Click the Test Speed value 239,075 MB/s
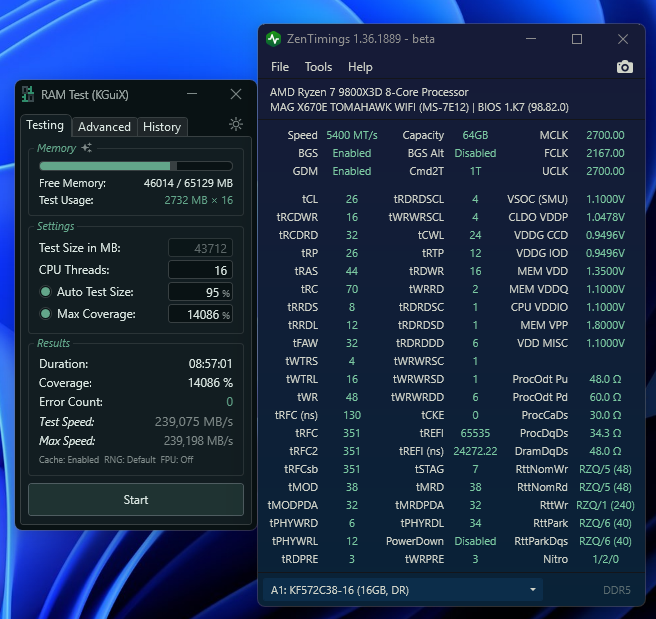656x619 pixels. [194, 421]
